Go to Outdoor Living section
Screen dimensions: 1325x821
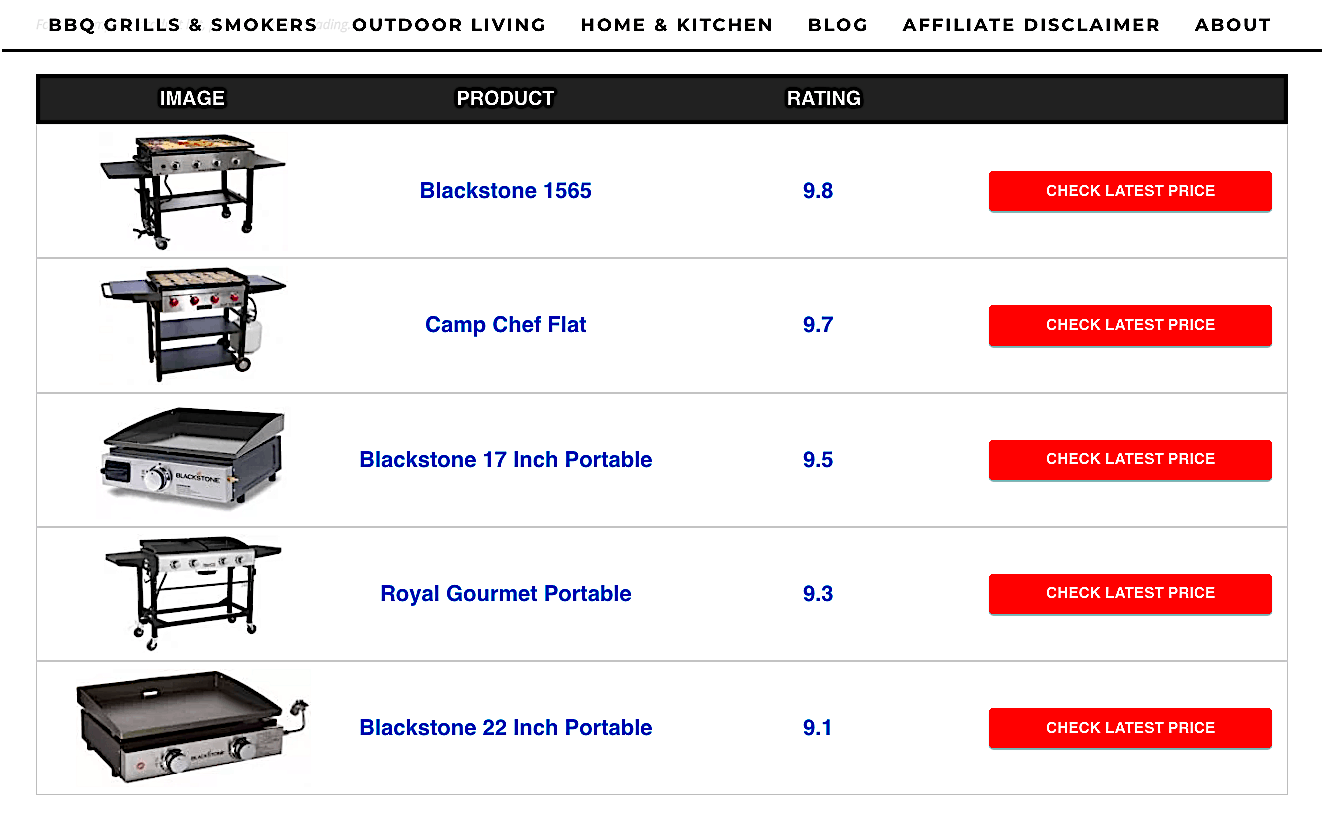(449, 25)
